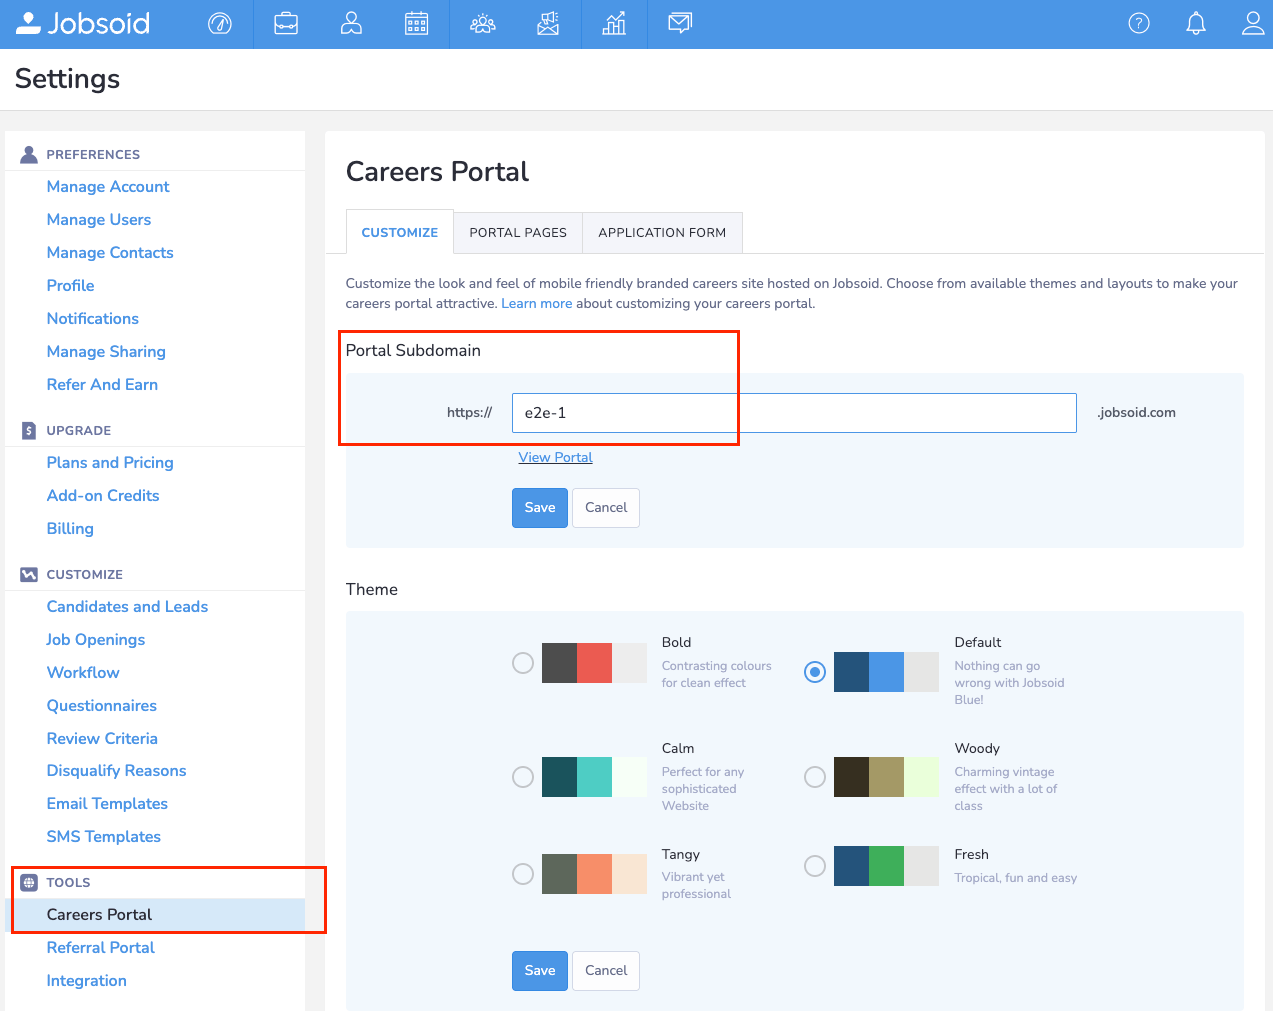Screen dimensions: 1273x1011
Task: Open Job Openings customization
Action: tap(96, 639)
